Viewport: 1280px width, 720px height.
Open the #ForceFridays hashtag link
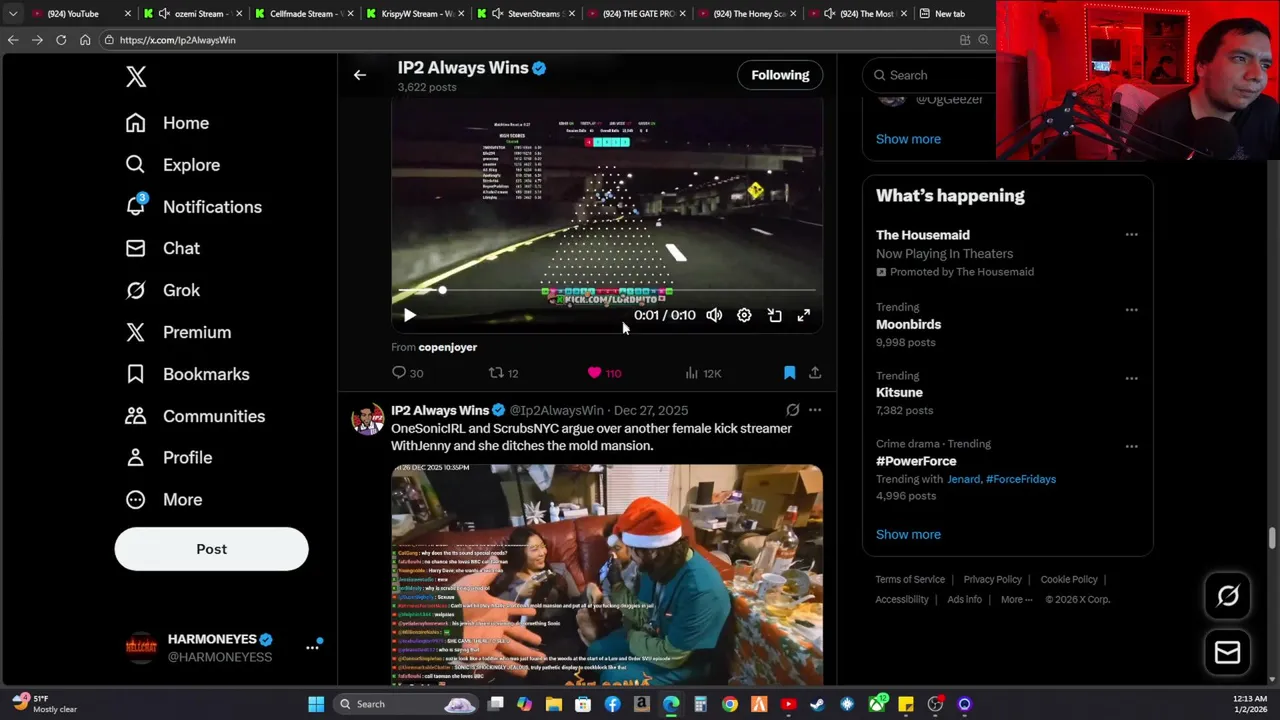(1021, 479)
